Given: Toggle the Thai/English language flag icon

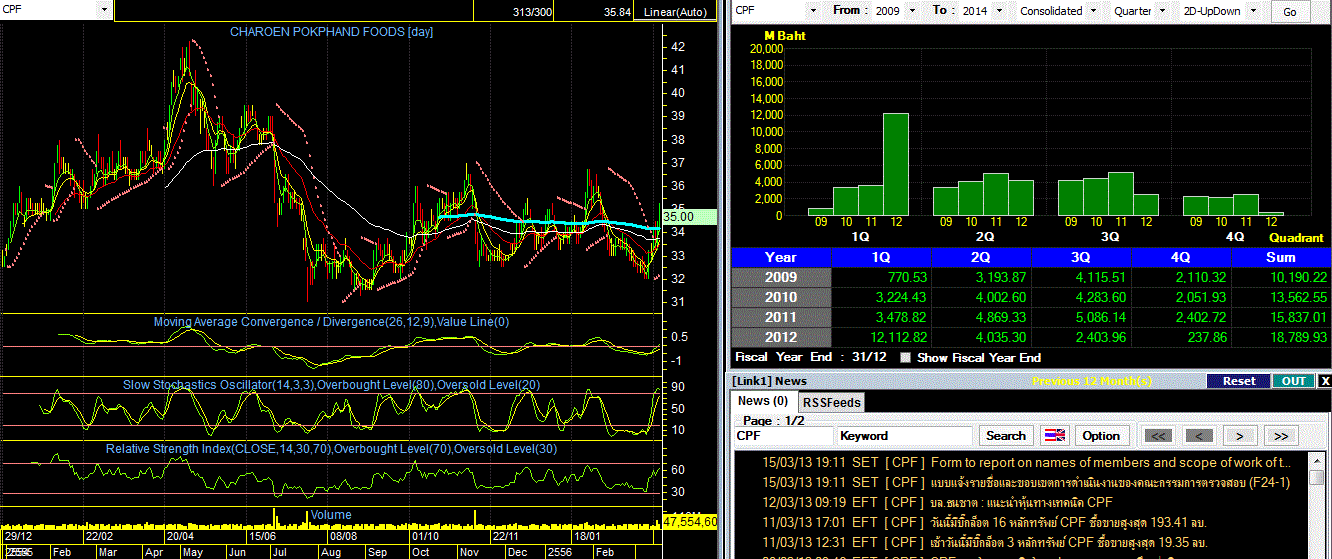Looking at the screenshot, I should pyautogui.click(x=1054, y=436).
